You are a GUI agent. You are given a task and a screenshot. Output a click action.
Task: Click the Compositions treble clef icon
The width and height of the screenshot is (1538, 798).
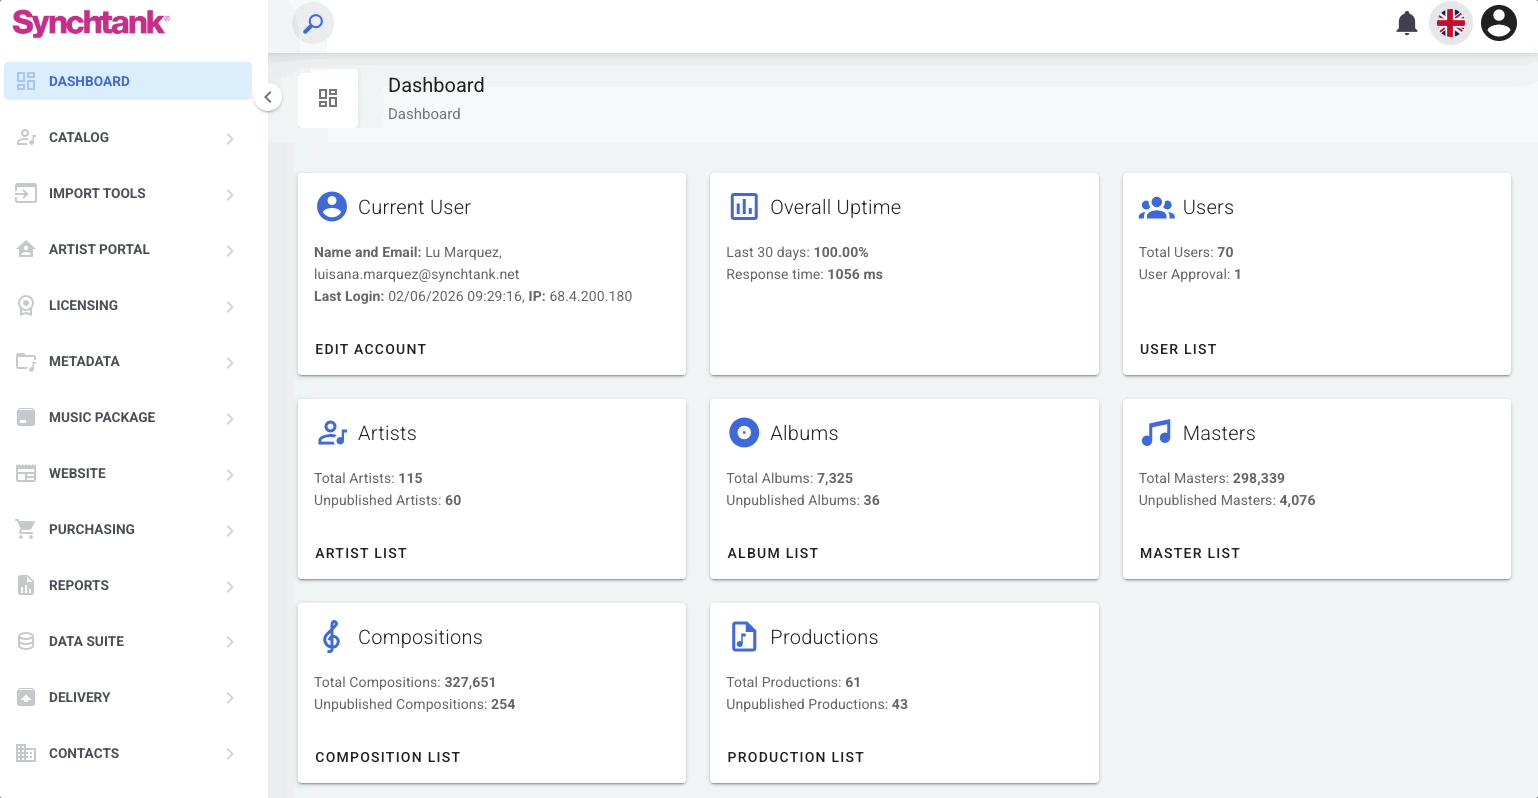[x=332, y=637]
